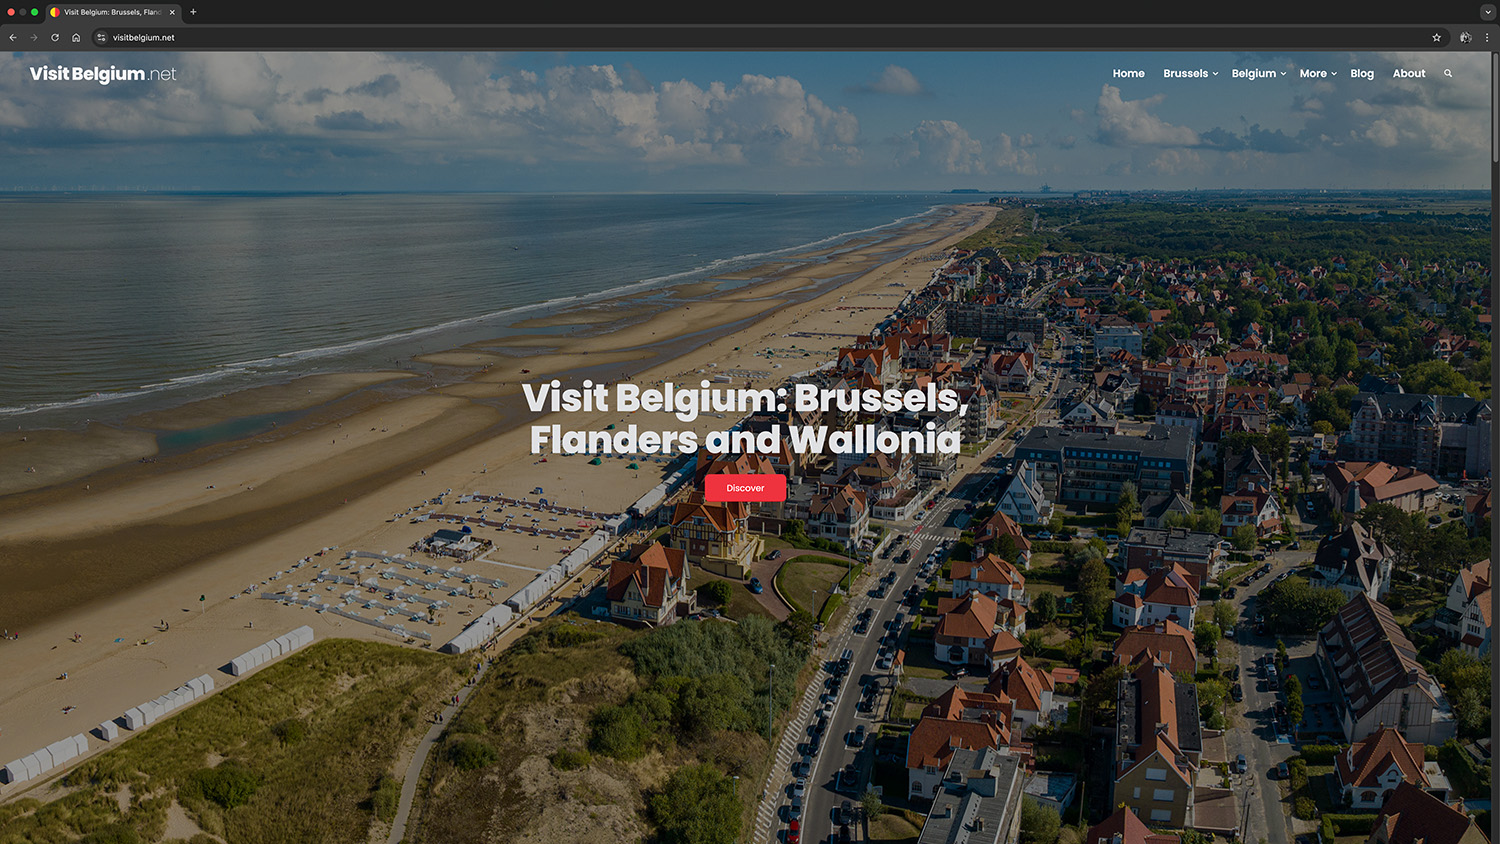Go to the browser home page icon
The height and width of the screenshot is (844, 1500).
coord(76,38)
